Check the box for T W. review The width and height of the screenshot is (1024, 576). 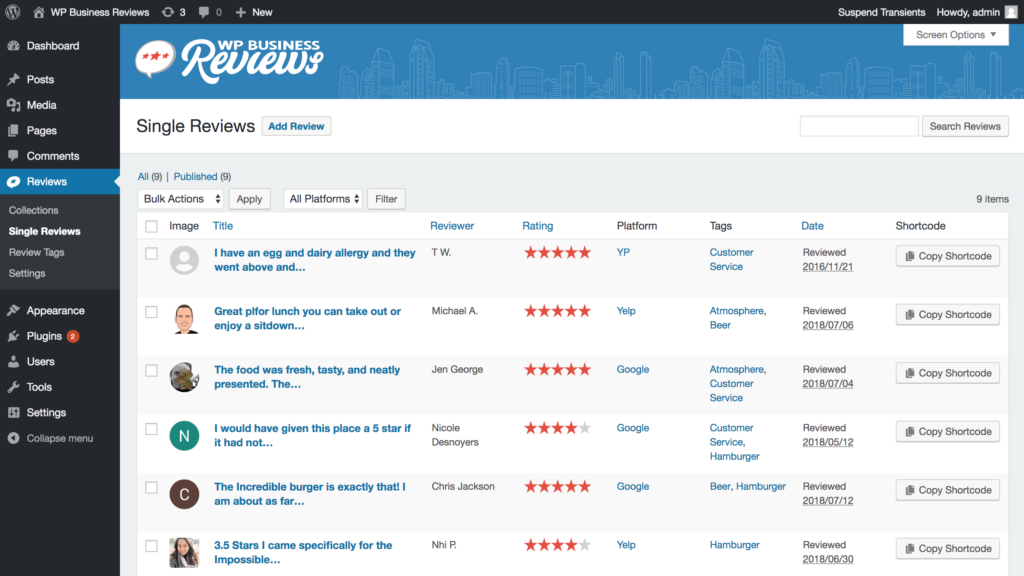(152, 253)
